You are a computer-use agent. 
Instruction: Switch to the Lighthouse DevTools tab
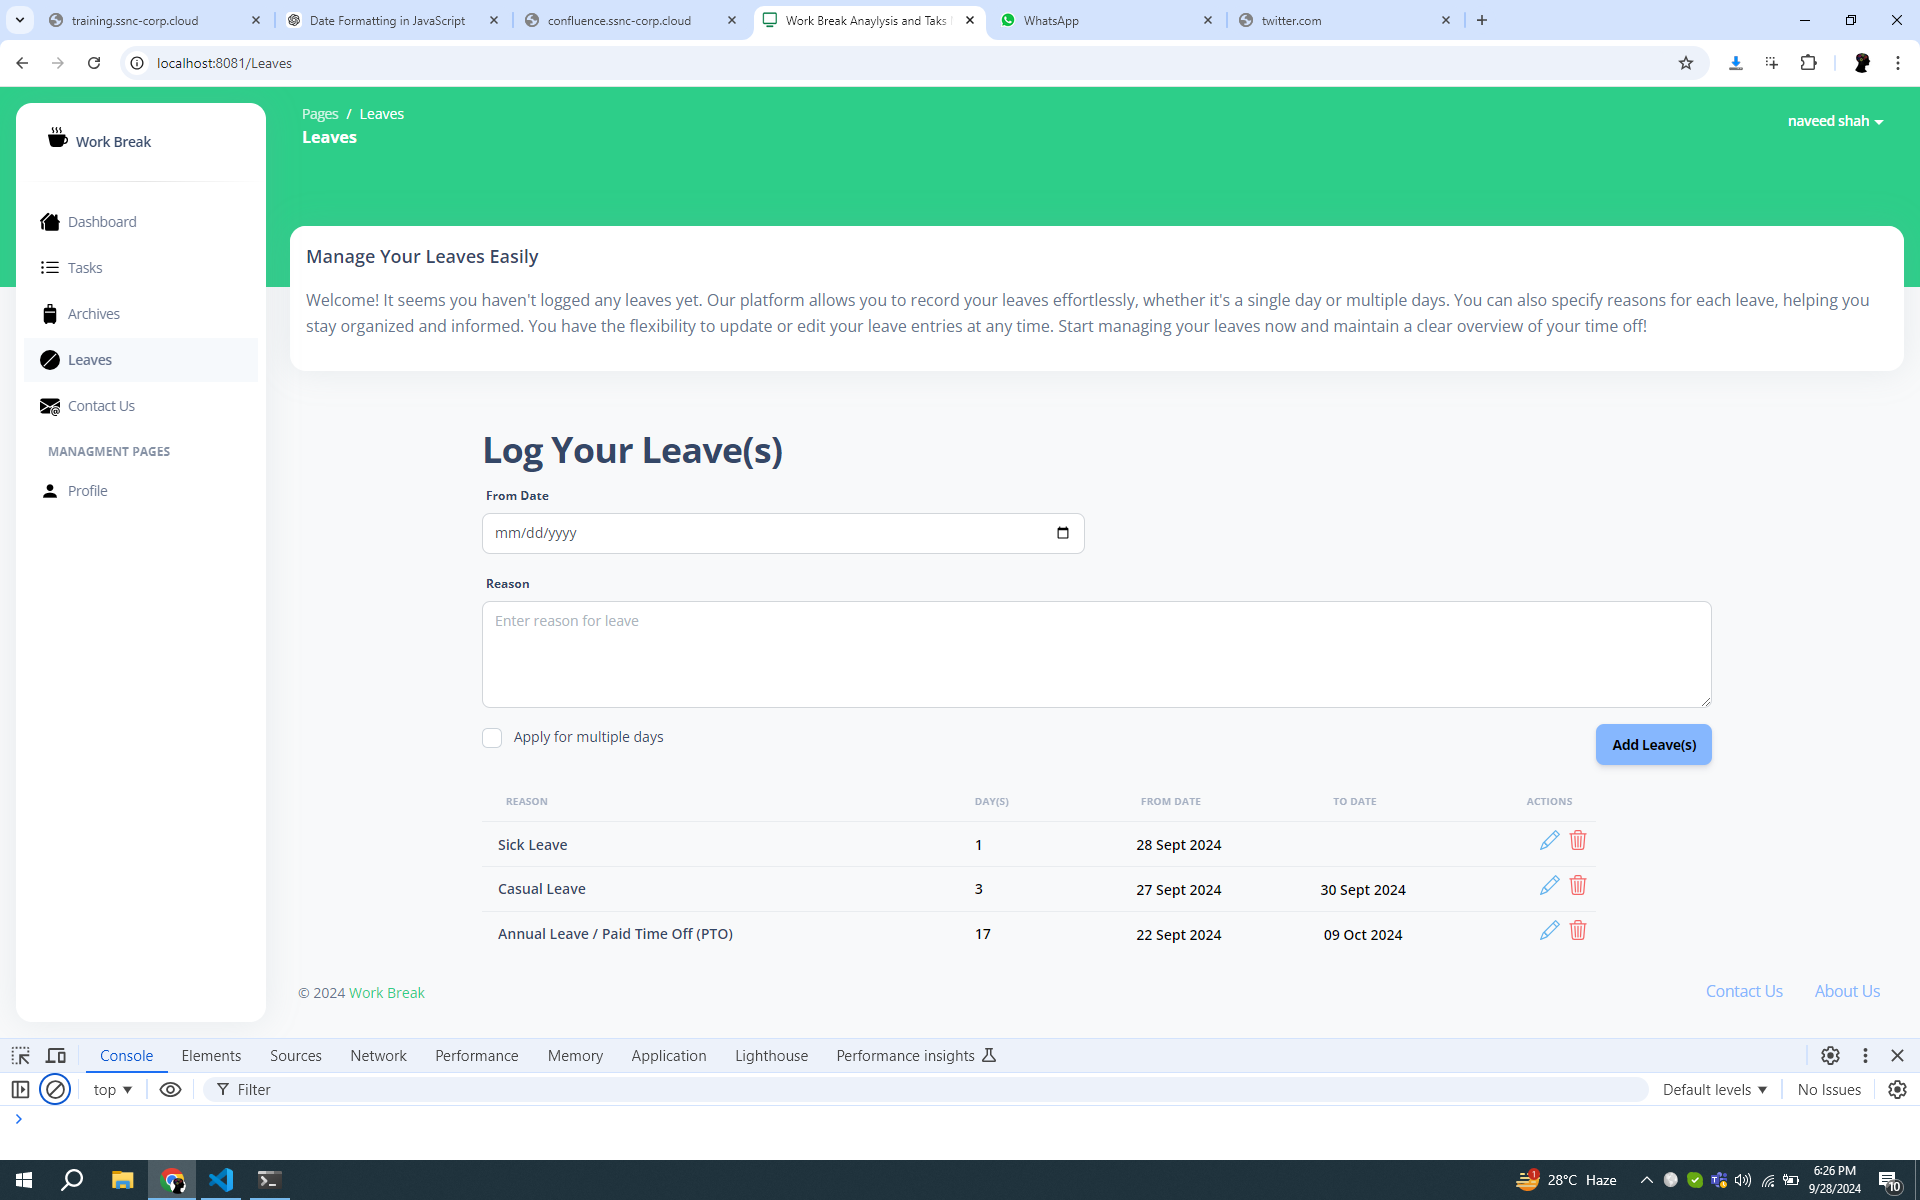[771, 1055]
